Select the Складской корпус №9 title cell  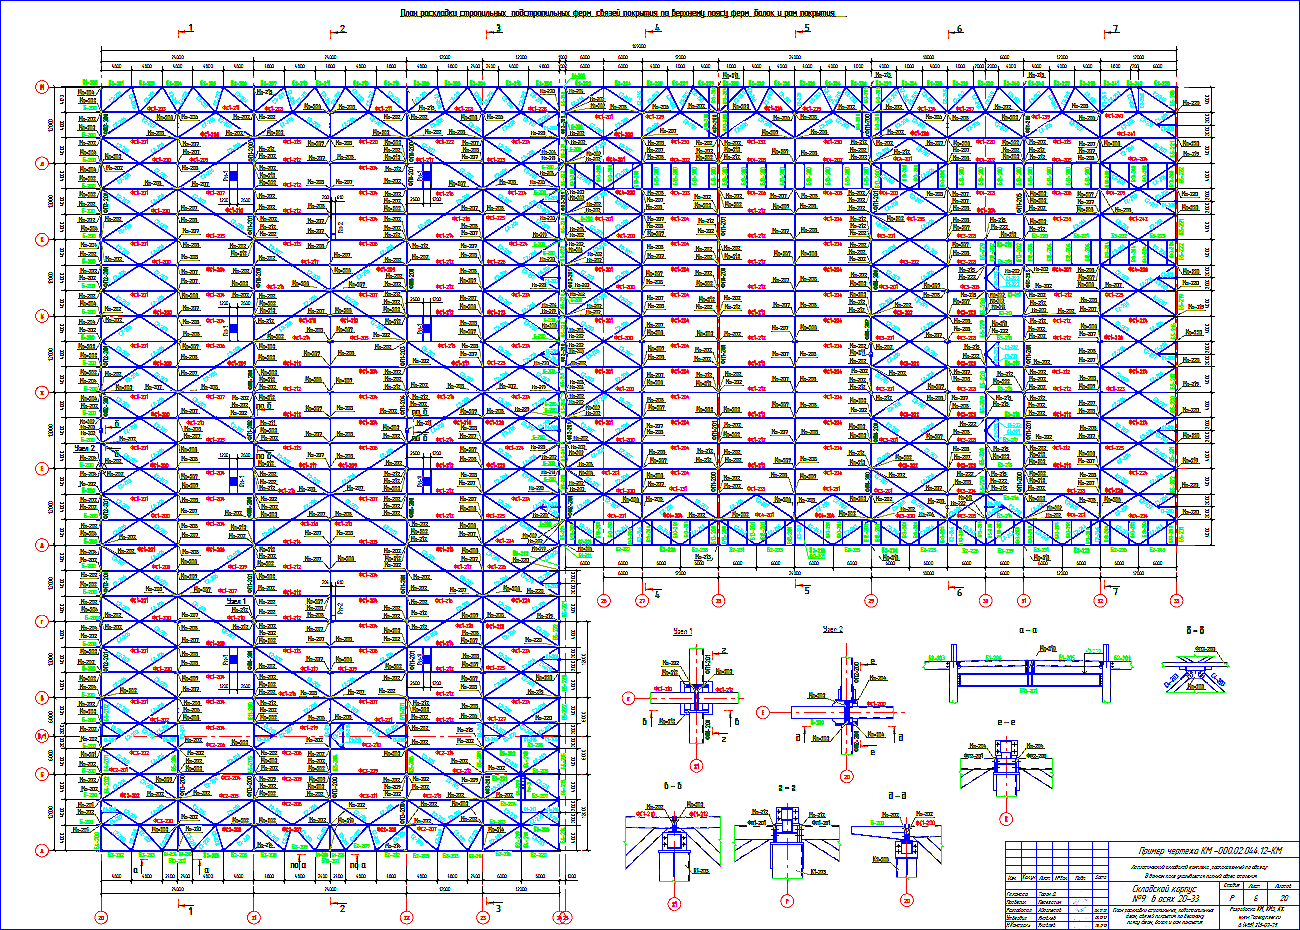pos(1160,892)
